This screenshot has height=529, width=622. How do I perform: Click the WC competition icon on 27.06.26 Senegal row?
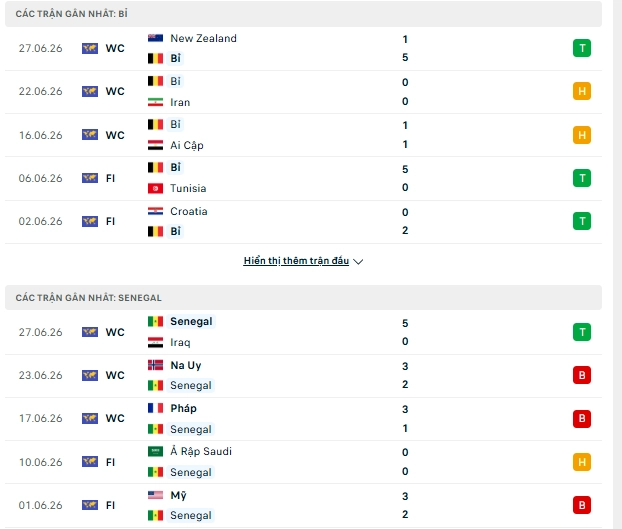[90, 332]
